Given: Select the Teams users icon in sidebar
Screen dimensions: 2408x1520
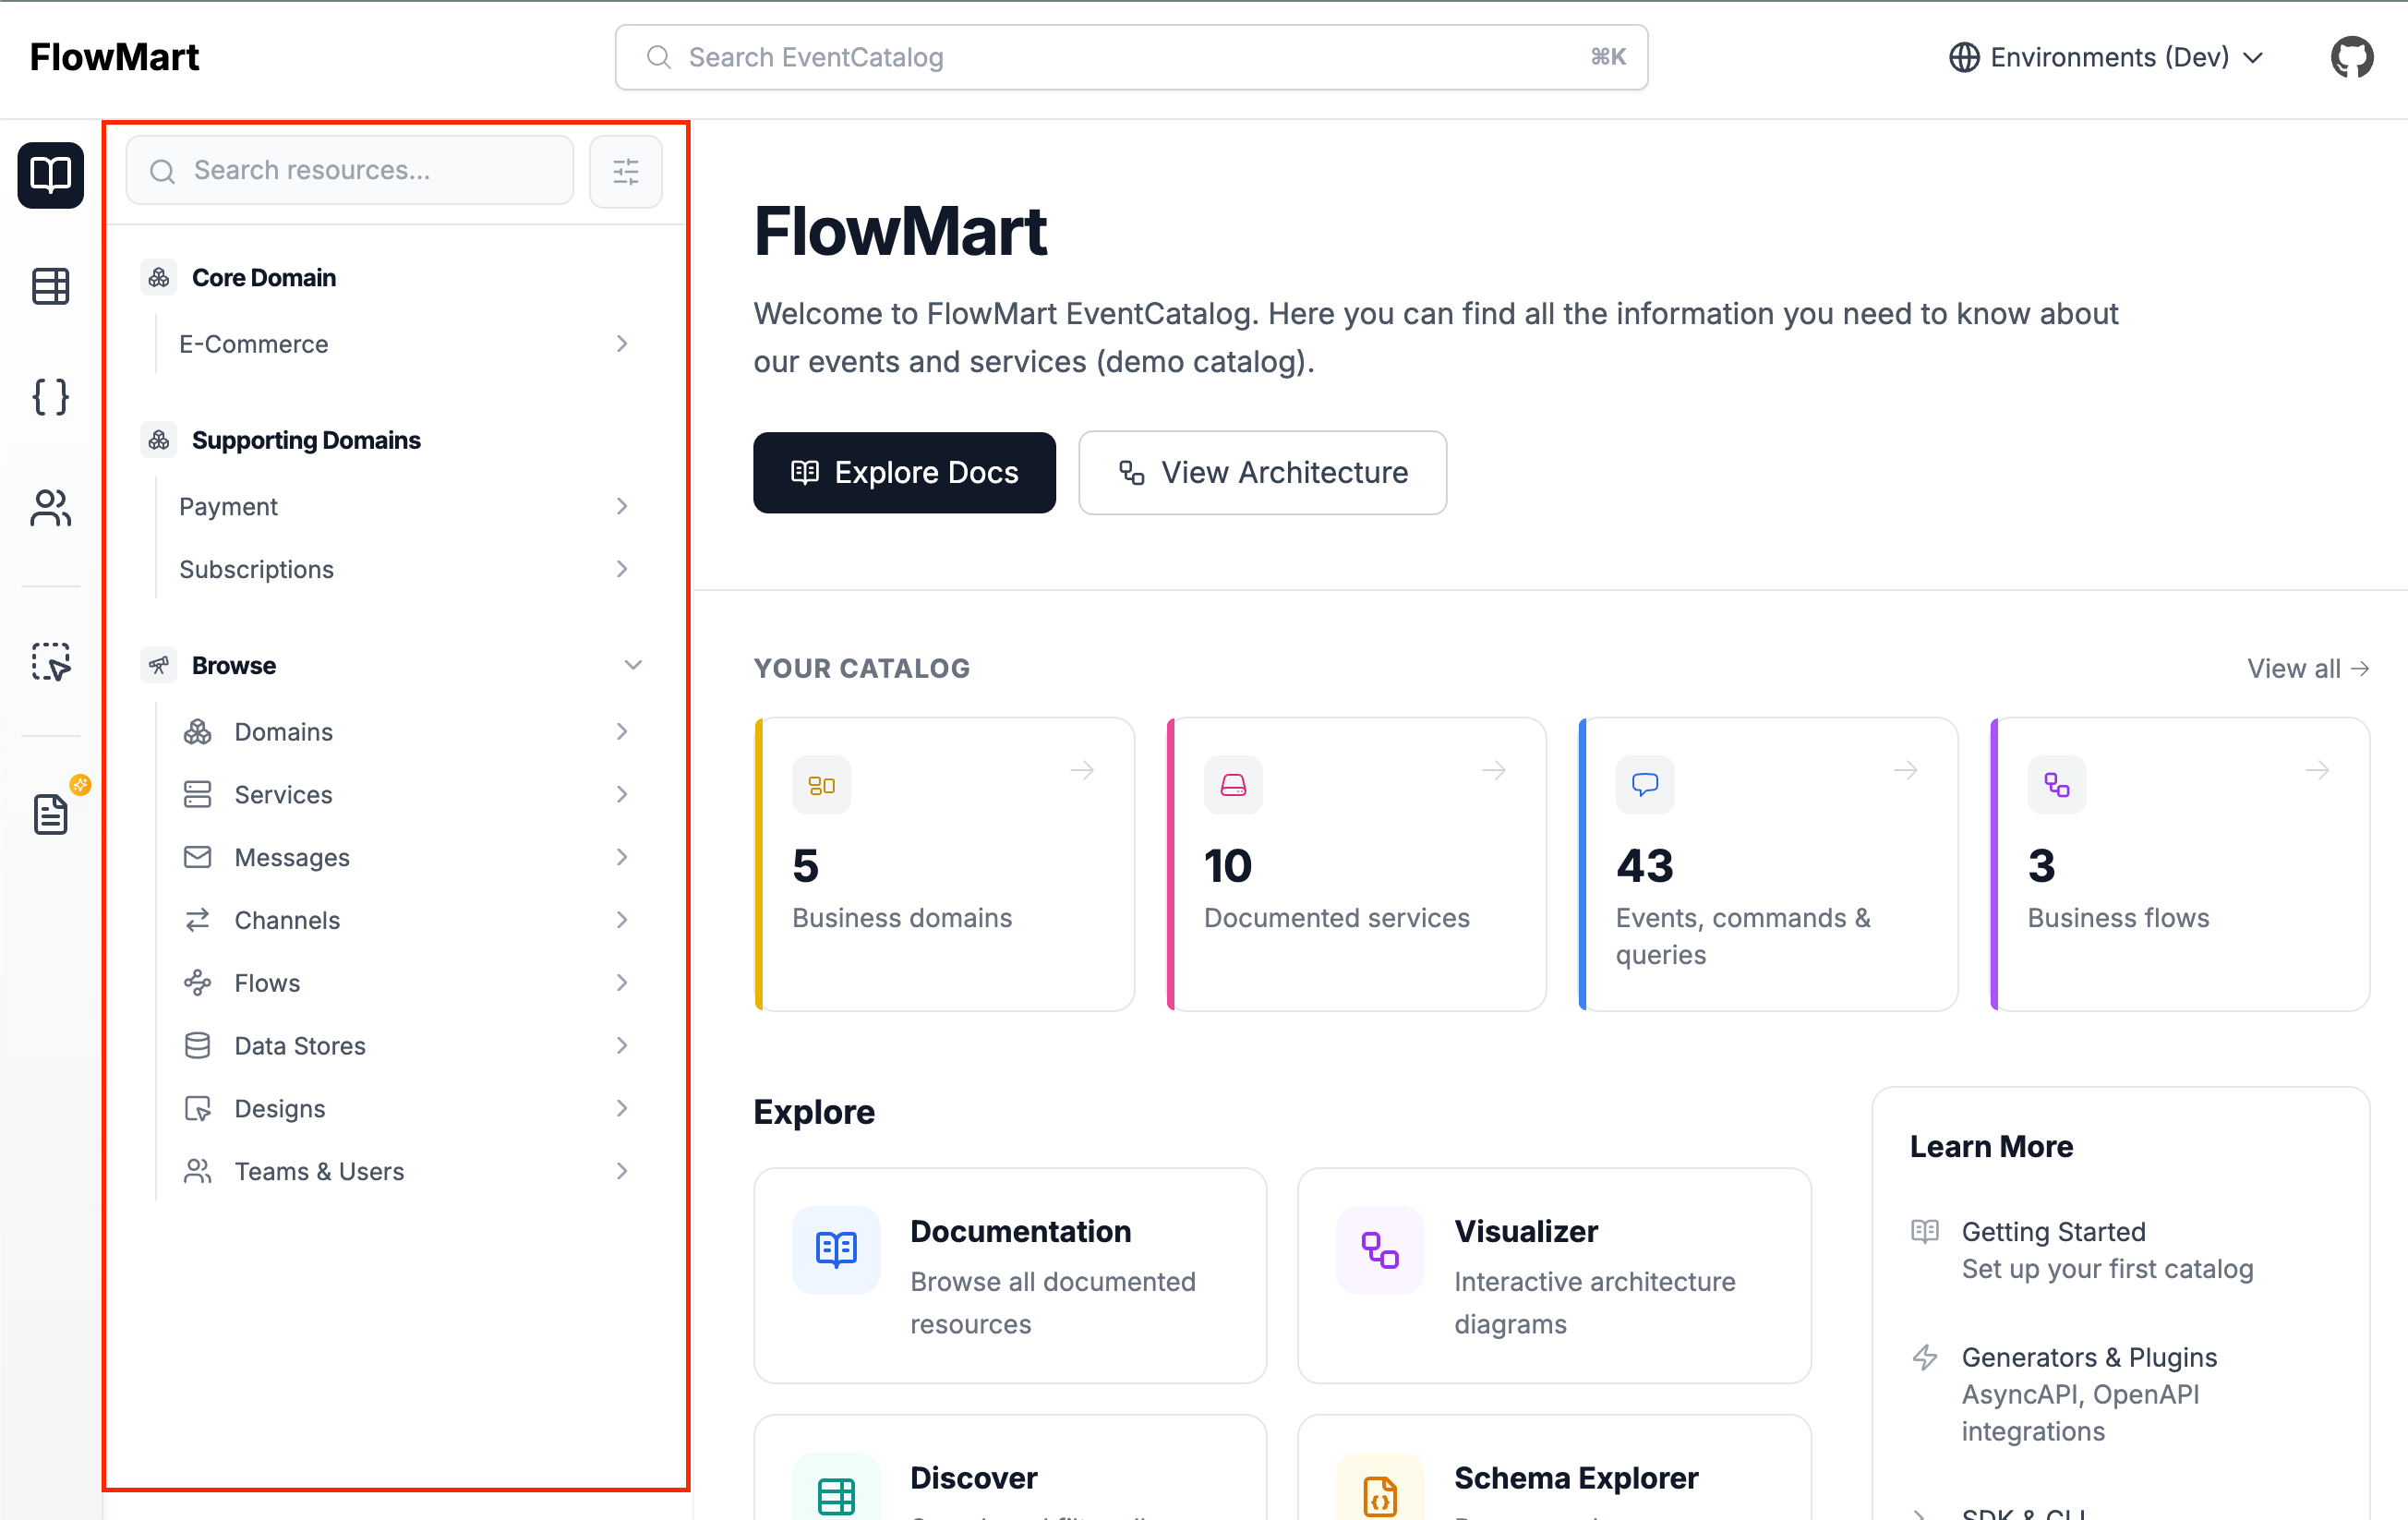Looking at the screenshot, I should [50, 509].
